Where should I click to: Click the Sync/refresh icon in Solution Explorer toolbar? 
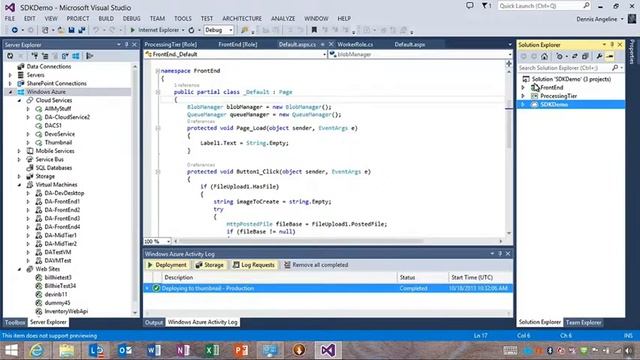pos(575,56)
